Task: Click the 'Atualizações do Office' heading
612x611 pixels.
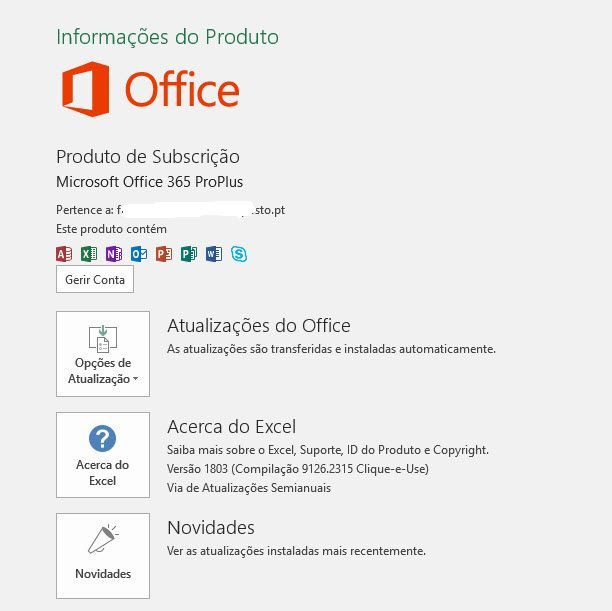Action: point(259,326)
